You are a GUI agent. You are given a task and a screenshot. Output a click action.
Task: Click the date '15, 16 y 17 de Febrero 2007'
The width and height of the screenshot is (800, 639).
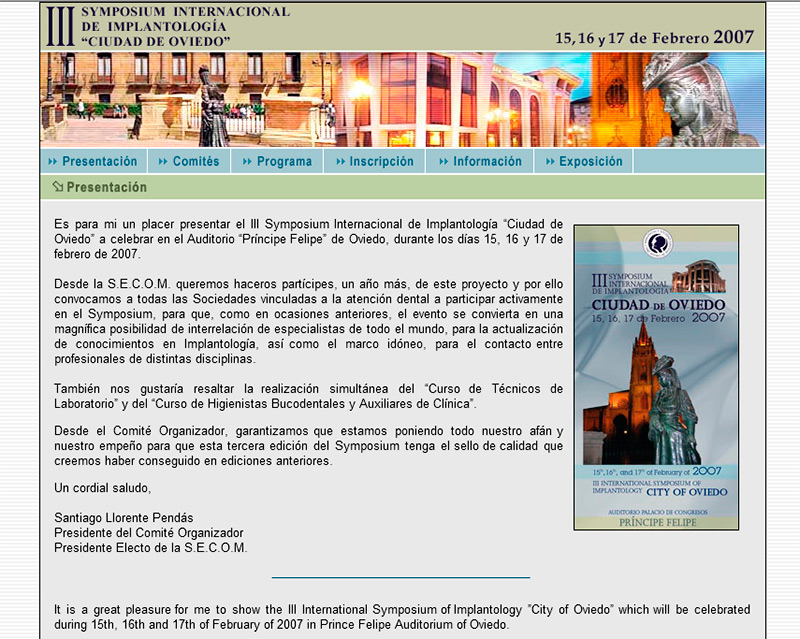pyautogui.click(x=655, y=37)
